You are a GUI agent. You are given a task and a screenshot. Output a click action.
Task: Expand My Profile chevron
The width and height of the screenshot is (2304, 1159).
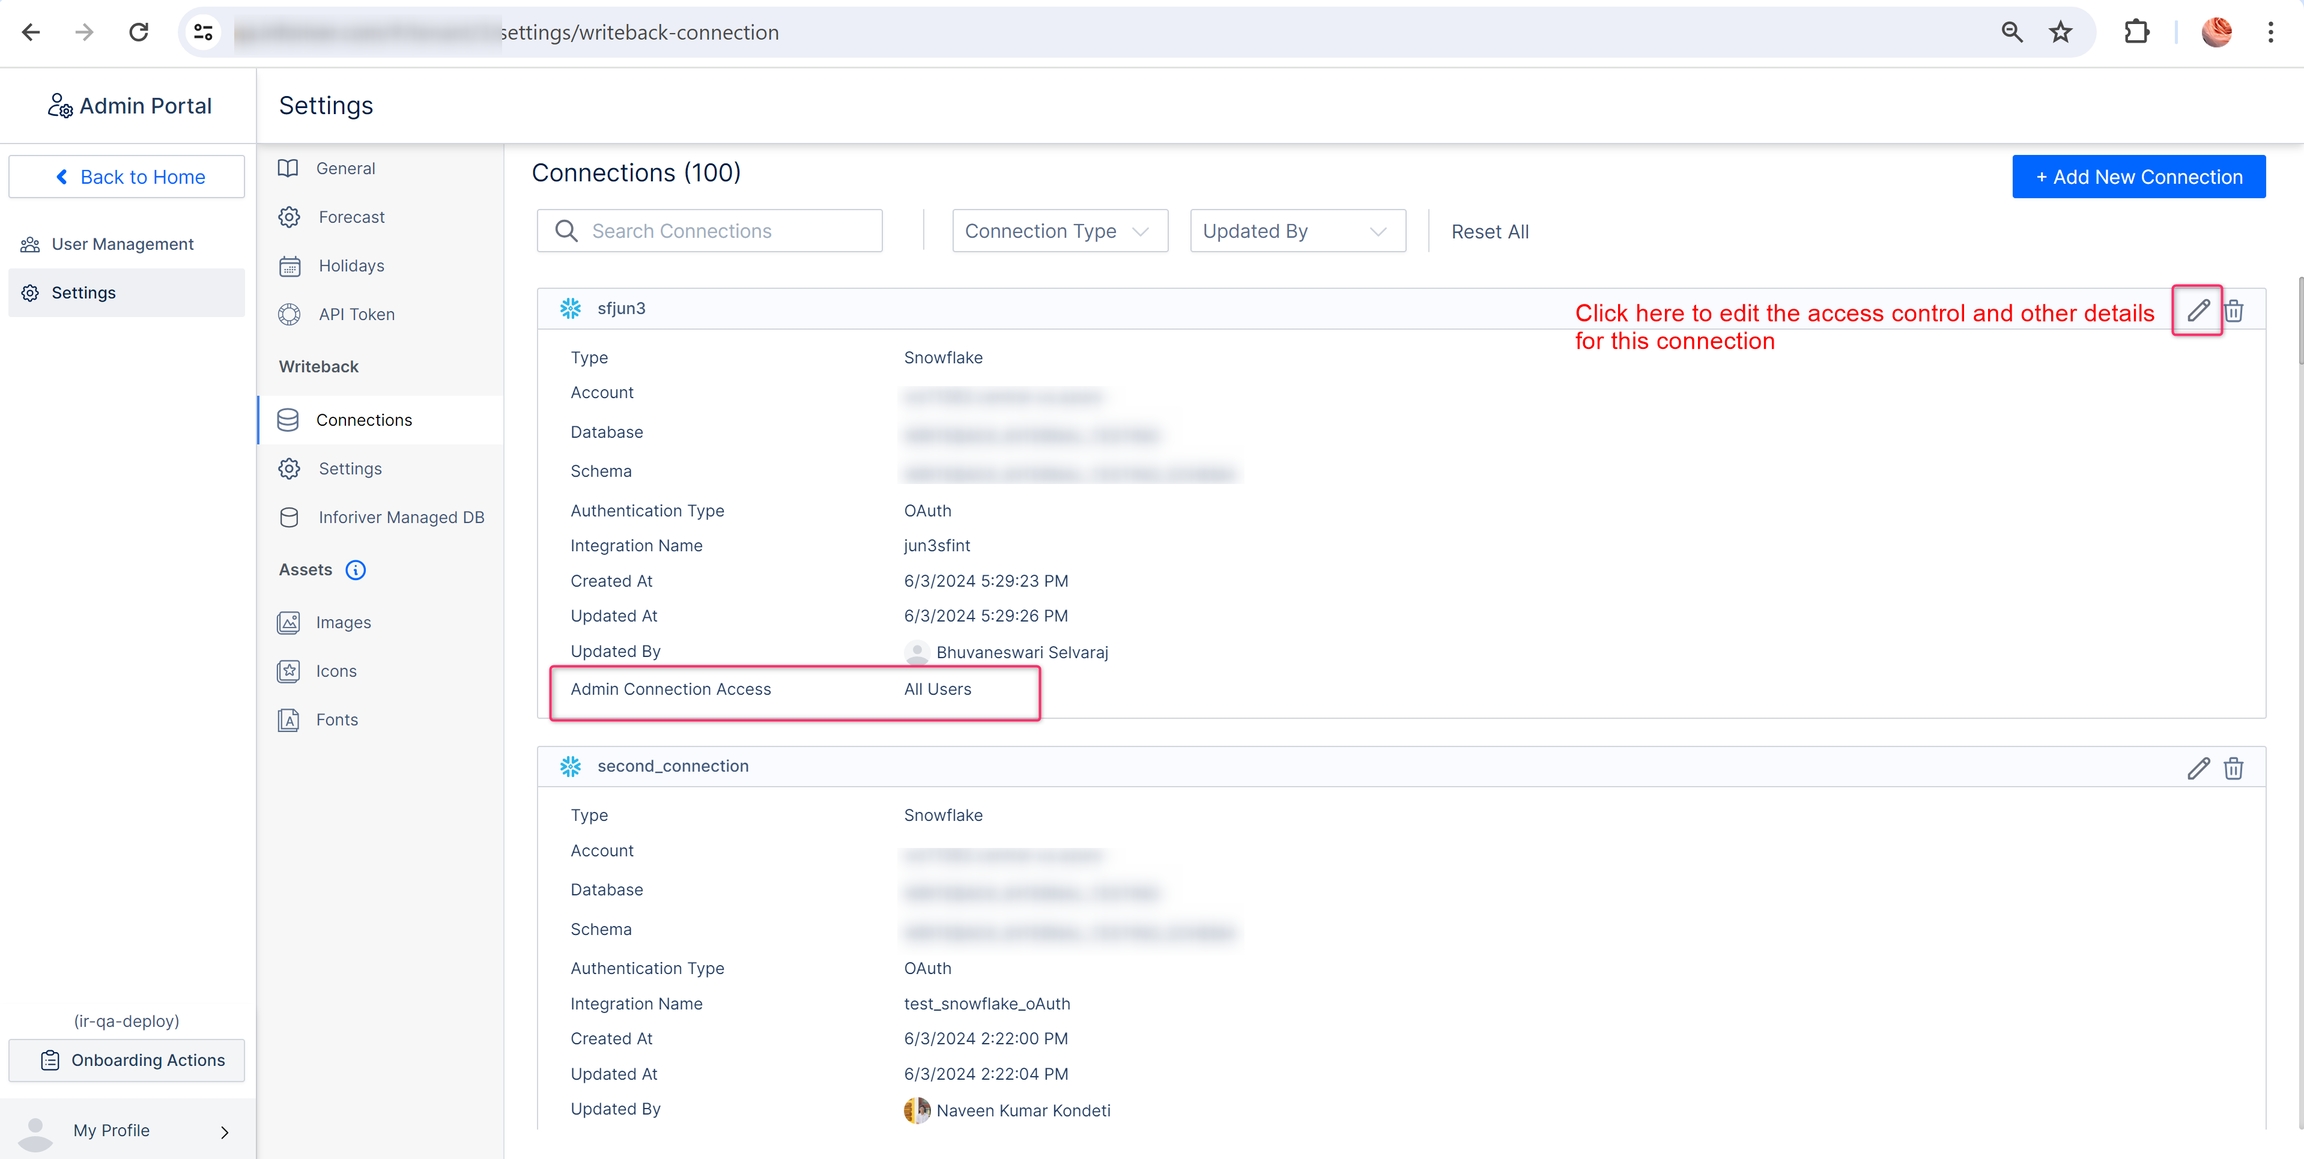[x=224, y=1131]
